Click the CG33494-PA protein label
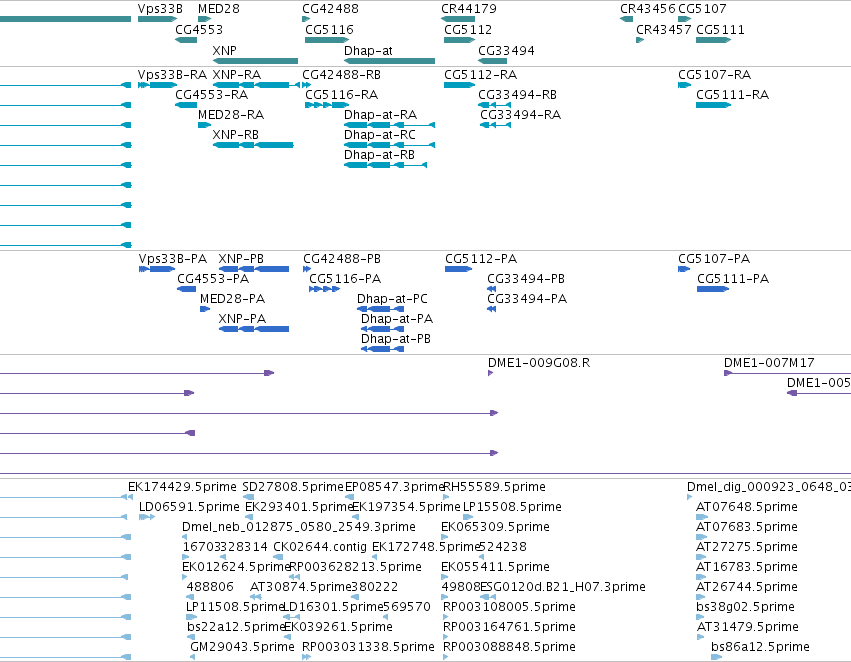 click(527, 298)
